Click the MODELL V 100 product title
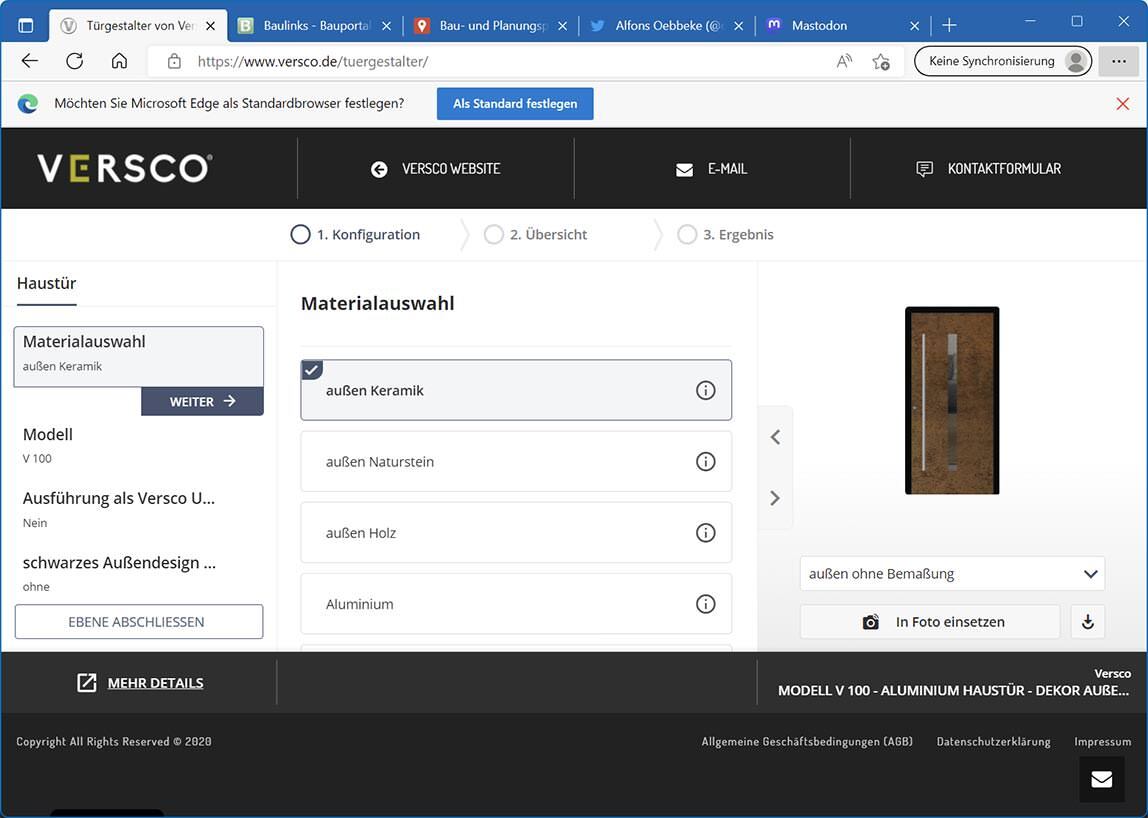 pyautogui.click(x=953, y=691)
